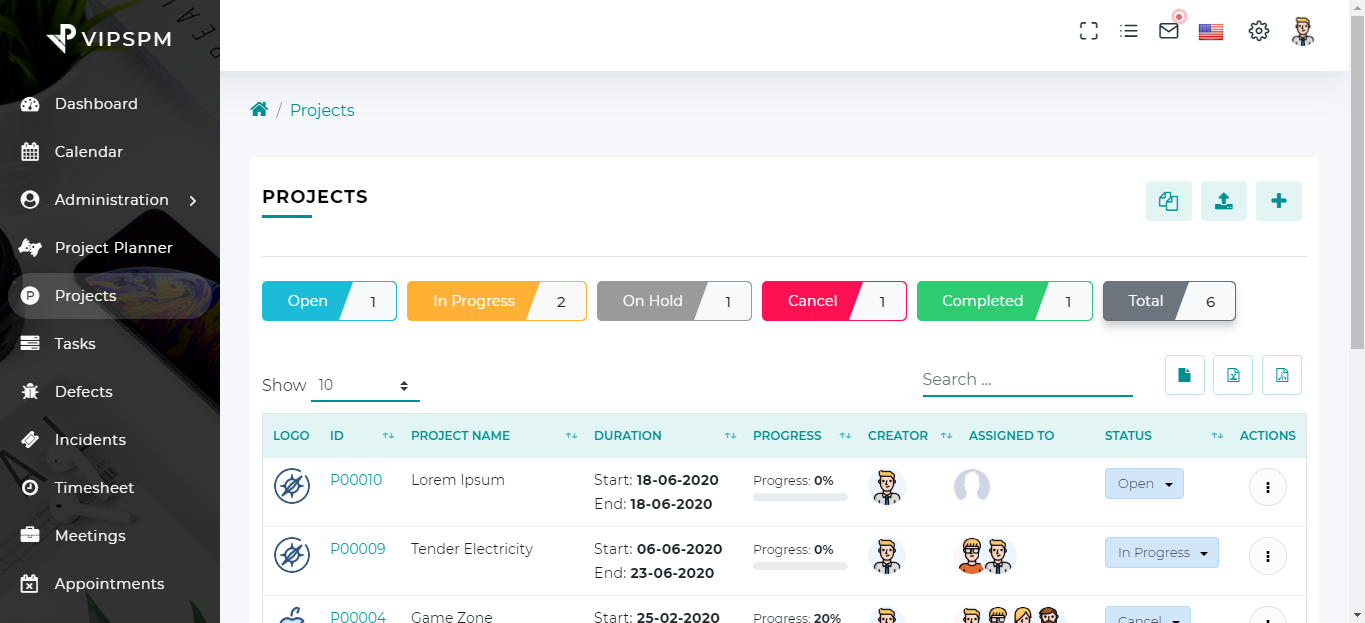The height and width of the screenshot is (623, 1365).
Task: Open actions menu for Tender Electricity row
Action: click(x=1267, y=556)
